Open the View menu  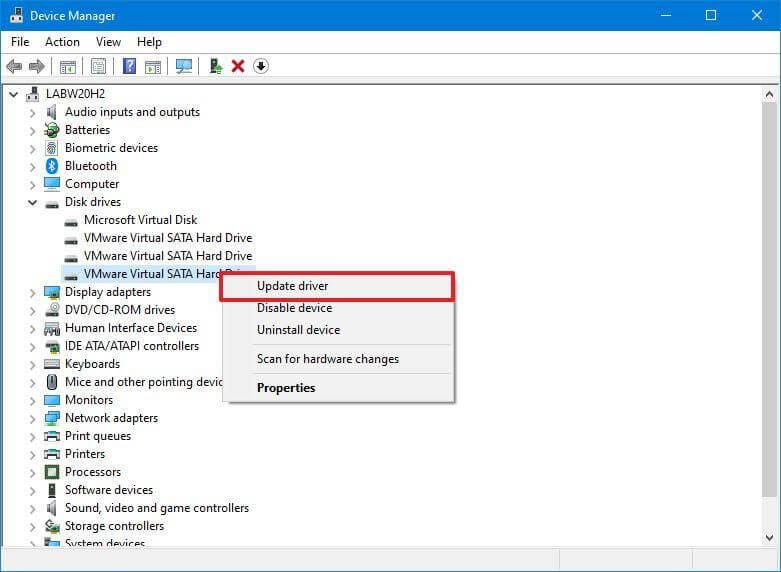click(108, 42)
